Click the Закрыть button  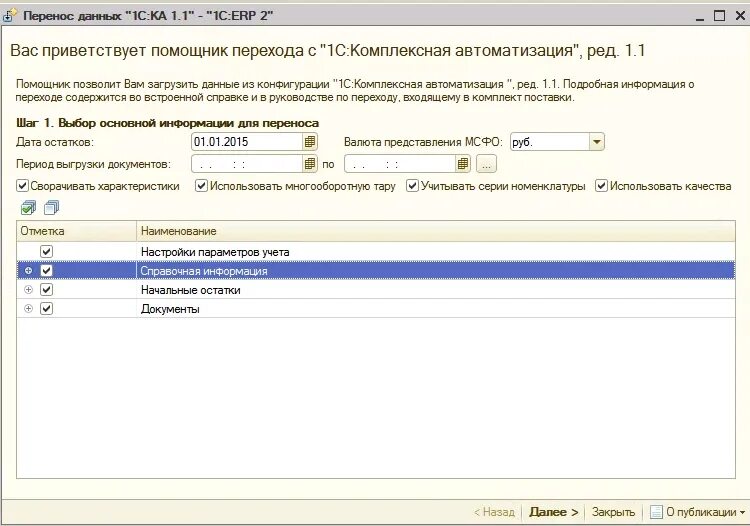pyautogui.click(x=613, y=512)
